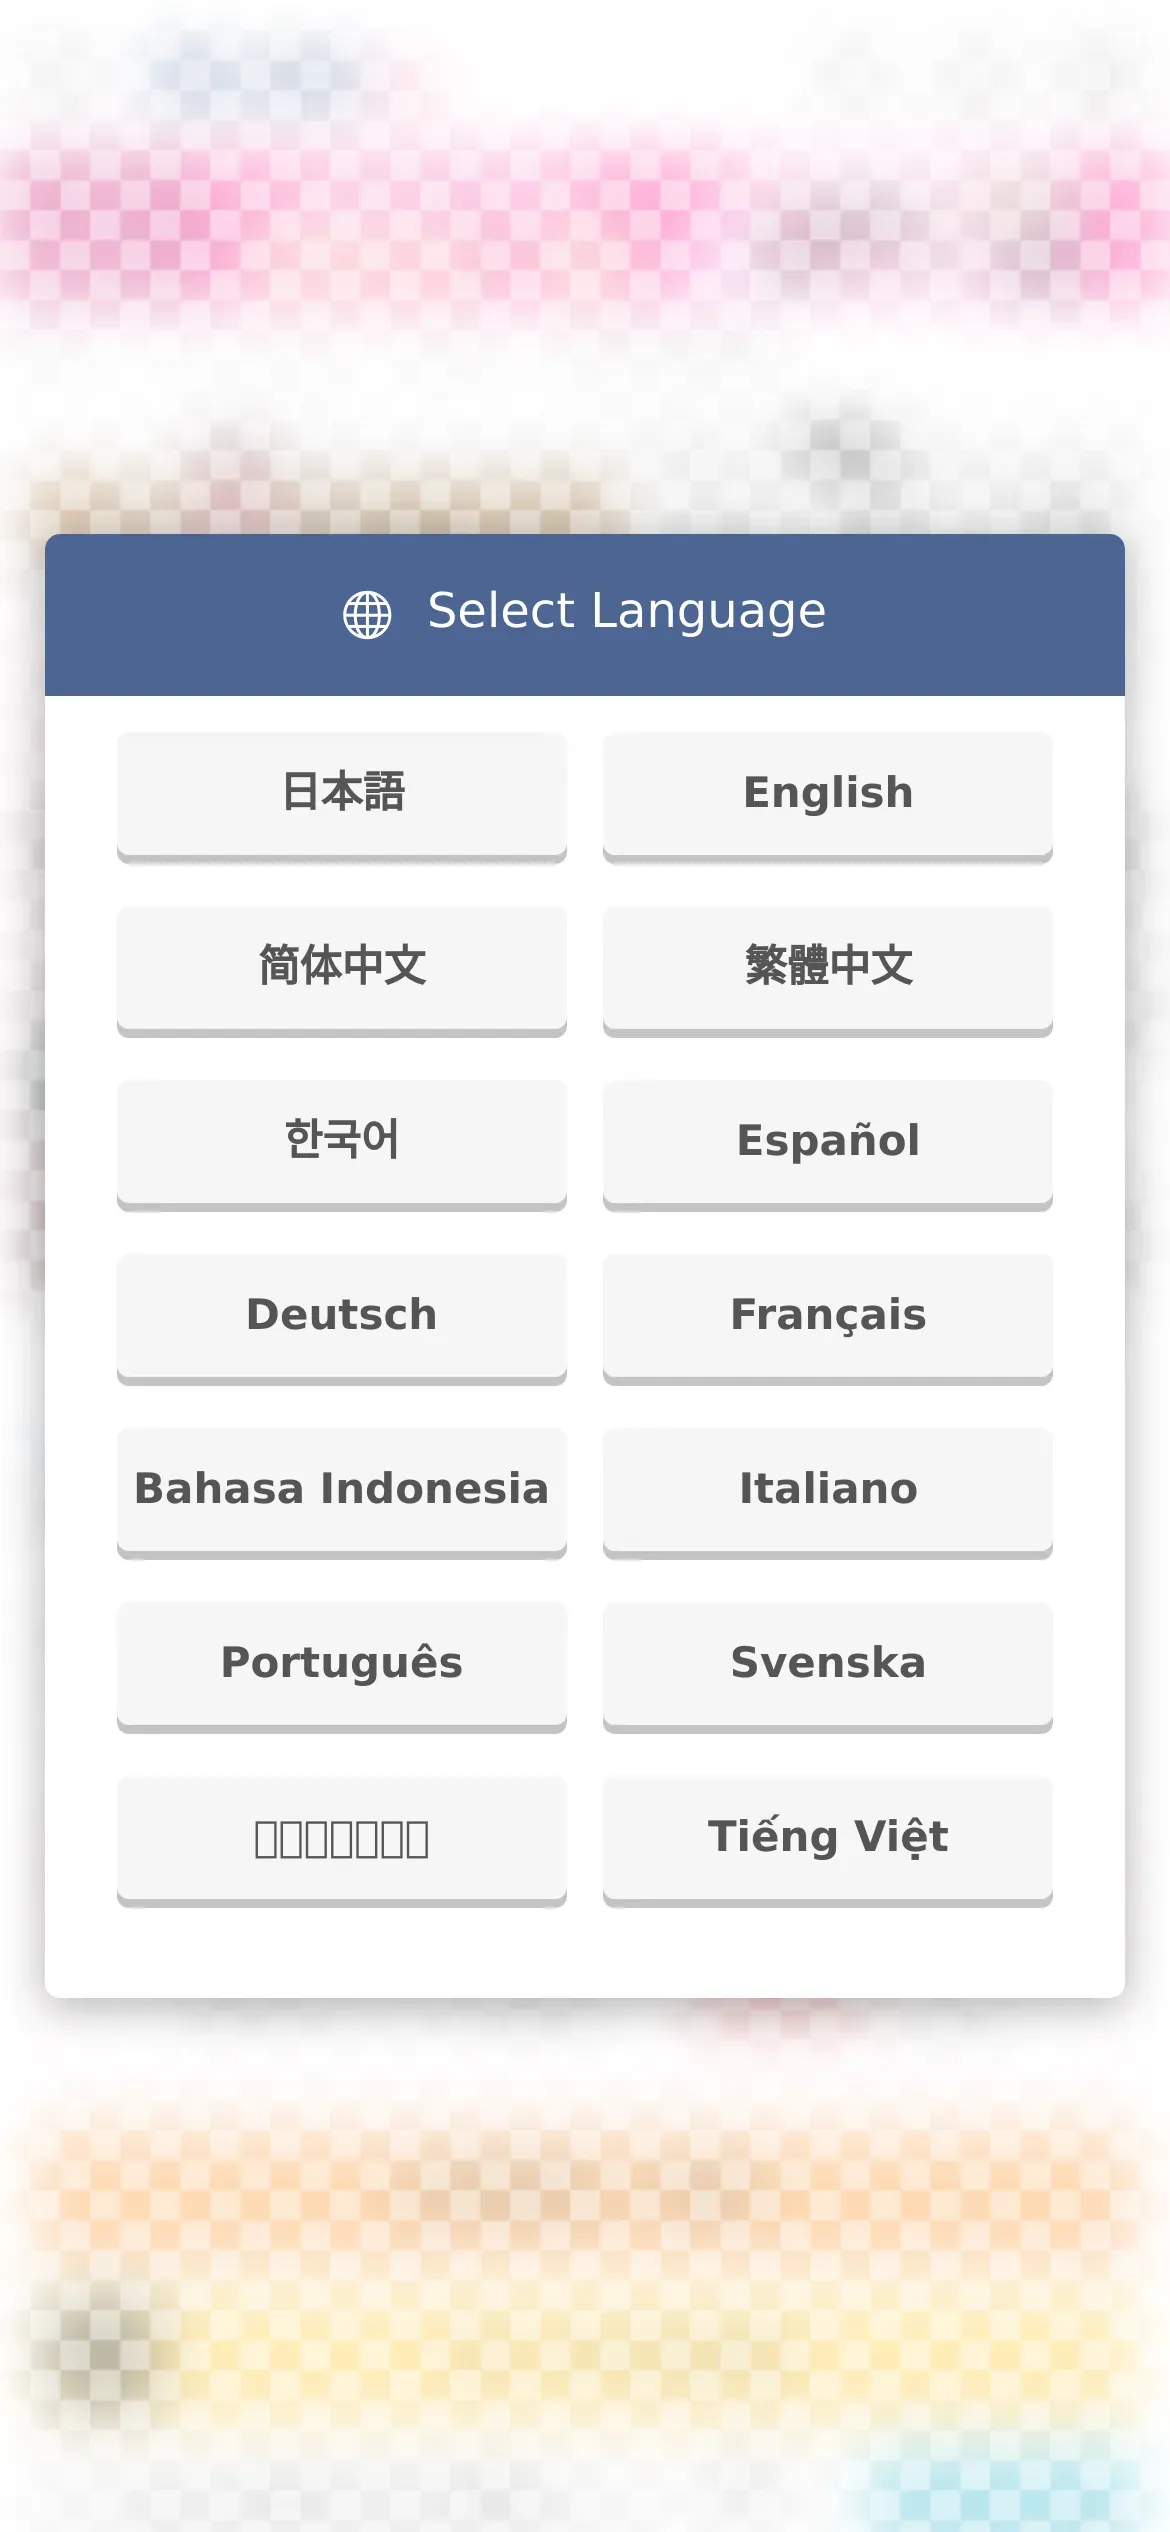
Task: Click the blurred pink background above the dialog
Action: [x=585, y=220]
